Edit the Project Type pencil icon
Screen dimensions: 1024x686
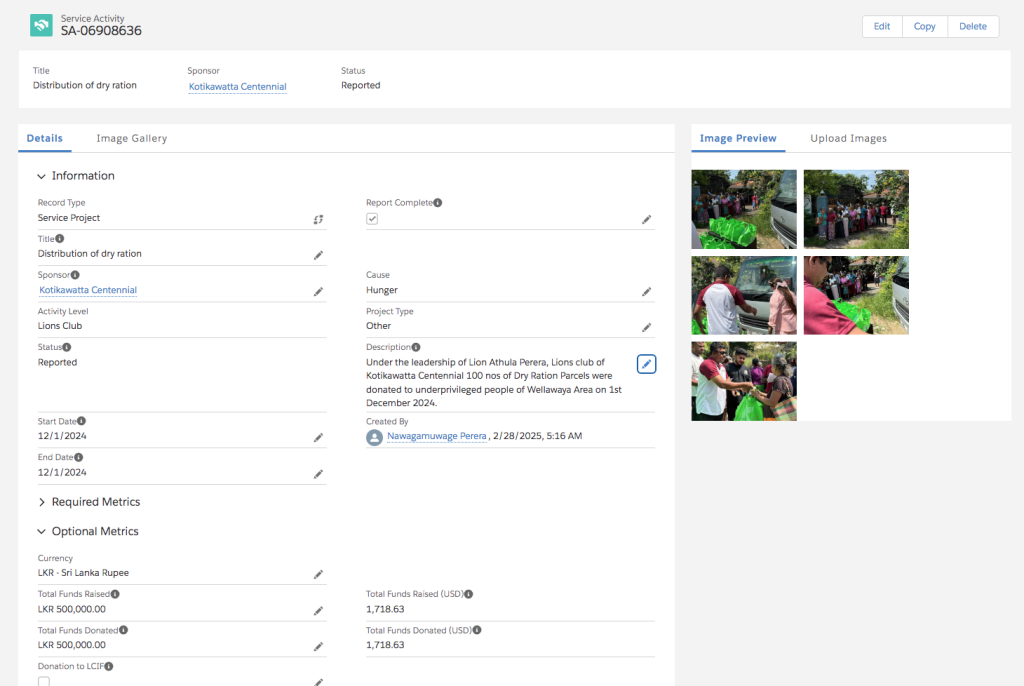click(646, 327)
